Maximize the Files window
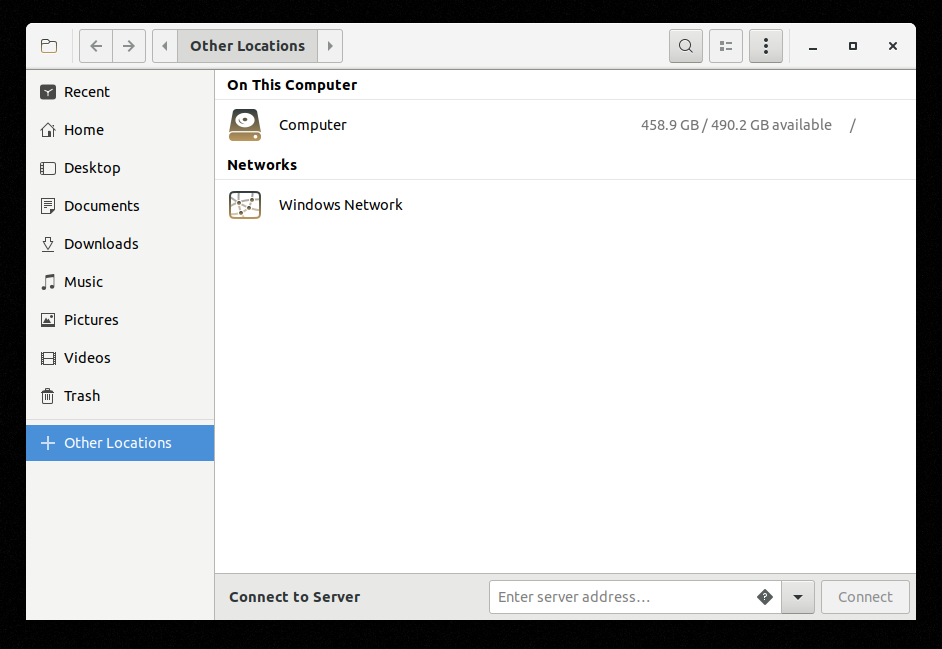This screenshot has height=649, width=942. 852,46
